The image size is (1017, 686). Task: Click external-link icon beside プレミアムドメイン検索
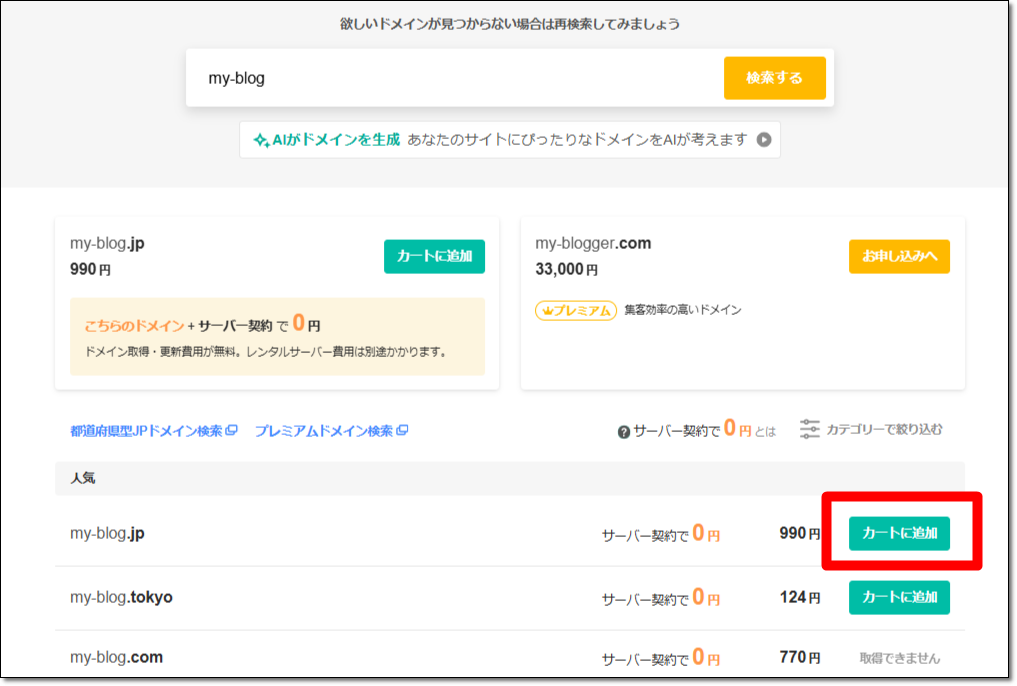point(403,431)
